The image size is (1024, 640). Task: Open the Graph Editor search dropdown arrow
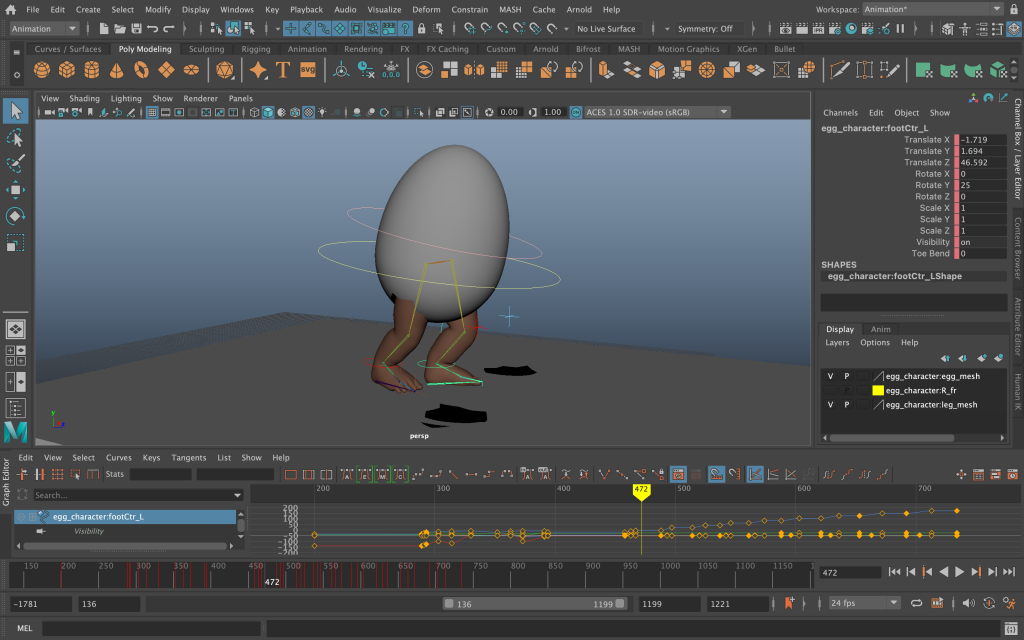(238, 495)
